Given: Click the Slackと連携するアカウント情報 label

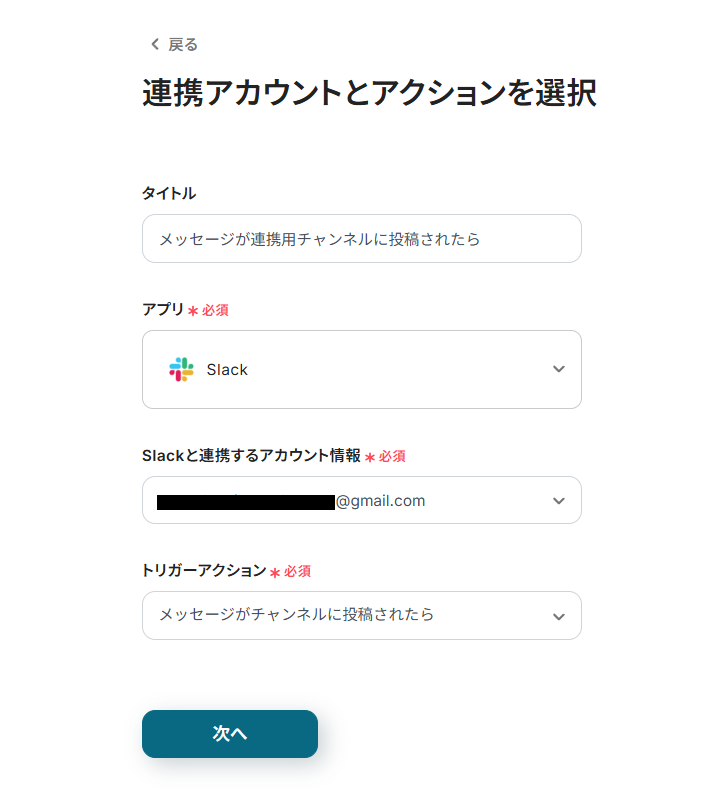Looking at the screenshot, I should (251, 455).
